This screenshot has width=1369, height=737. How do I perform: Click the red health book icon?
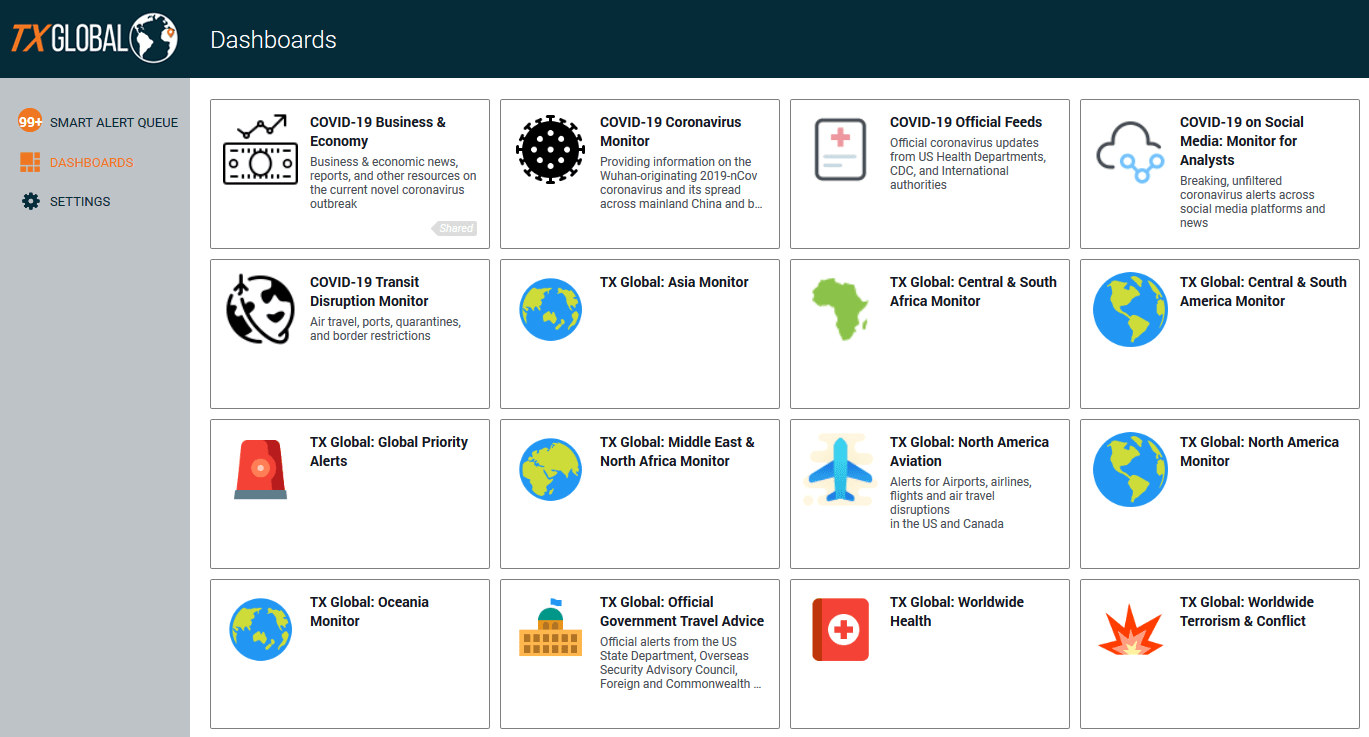tap(840, 629)
